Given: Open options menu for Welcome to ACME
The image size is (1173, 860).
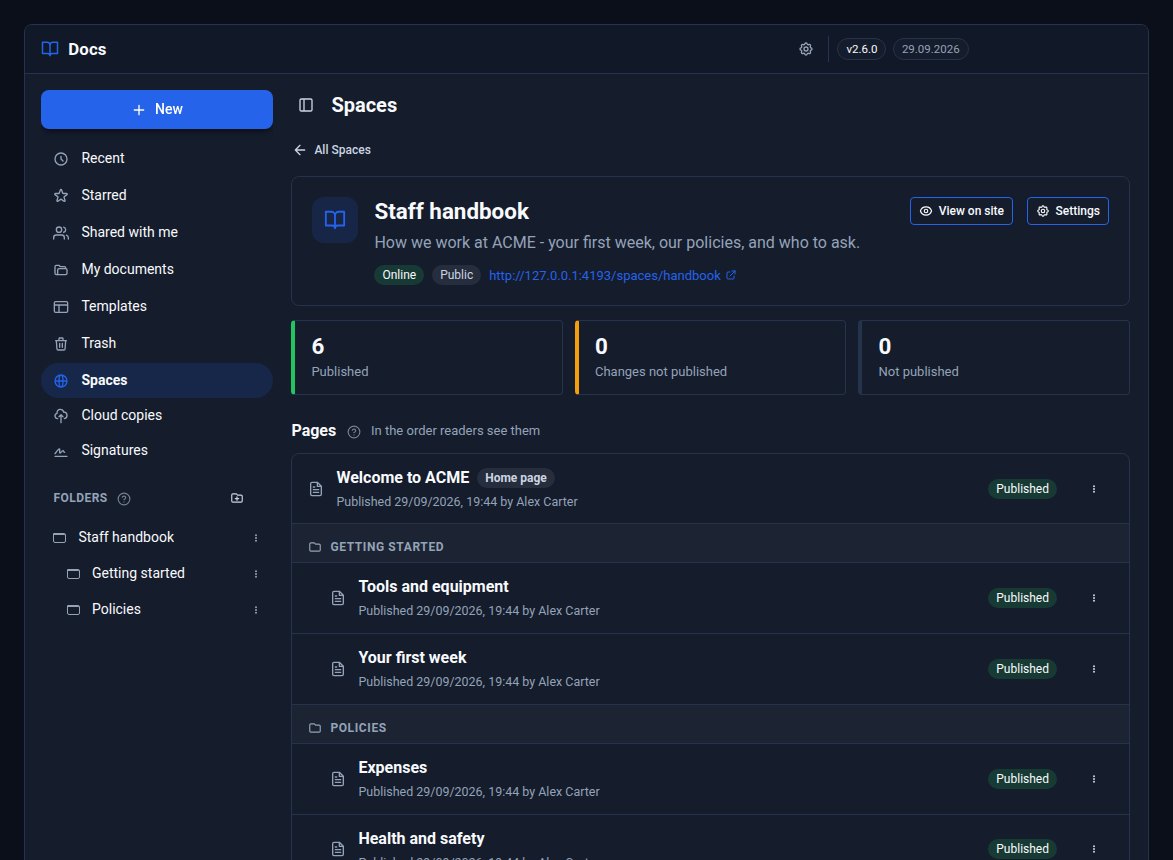Looking at the screenshot, I should [1094, 489].
